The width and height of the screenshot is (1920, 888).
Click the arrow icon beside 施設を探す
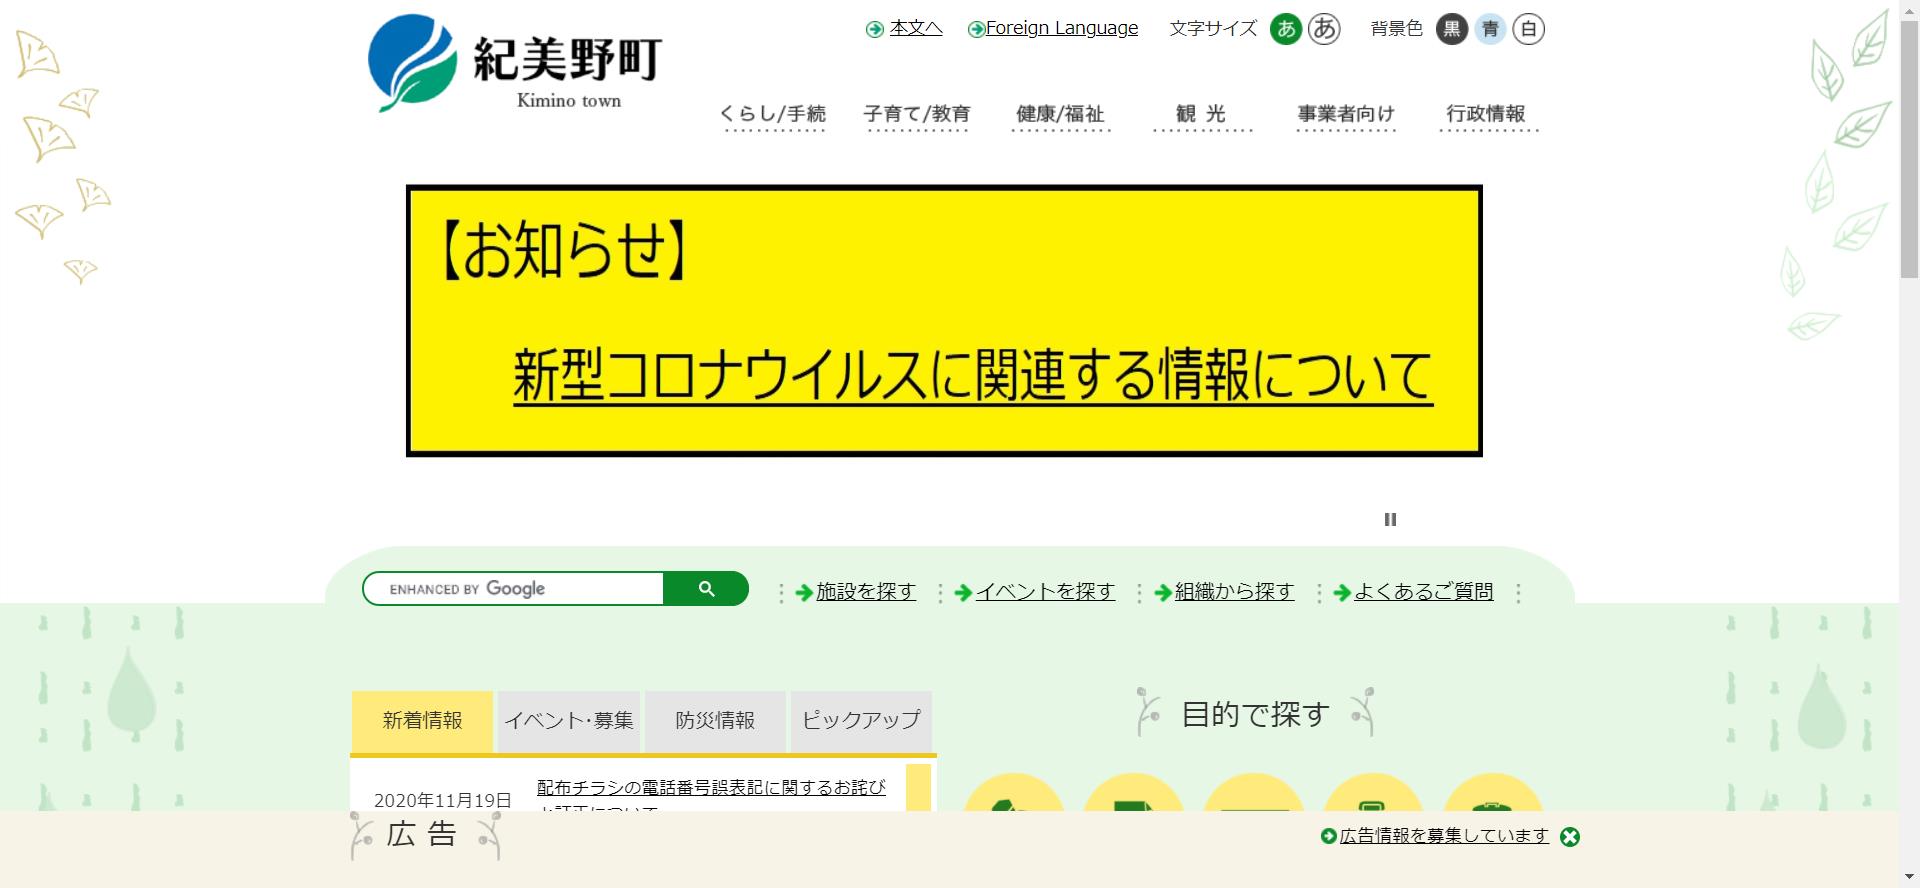click(x=804, y=593)
